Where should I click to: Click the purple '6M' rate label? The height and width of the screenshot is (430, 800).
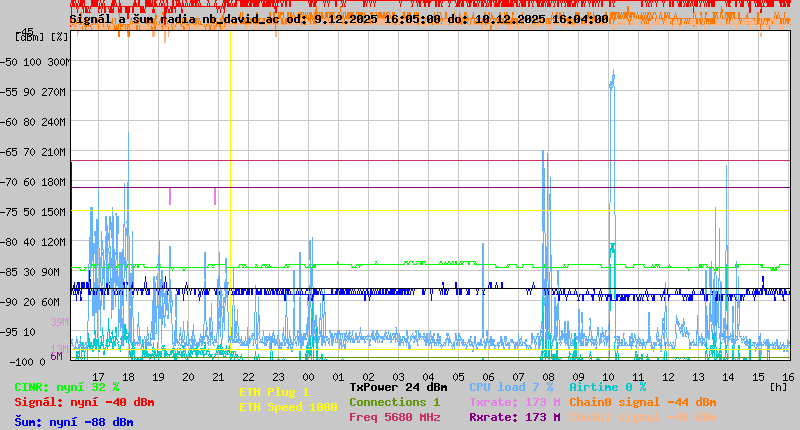[x=57, y=356]
